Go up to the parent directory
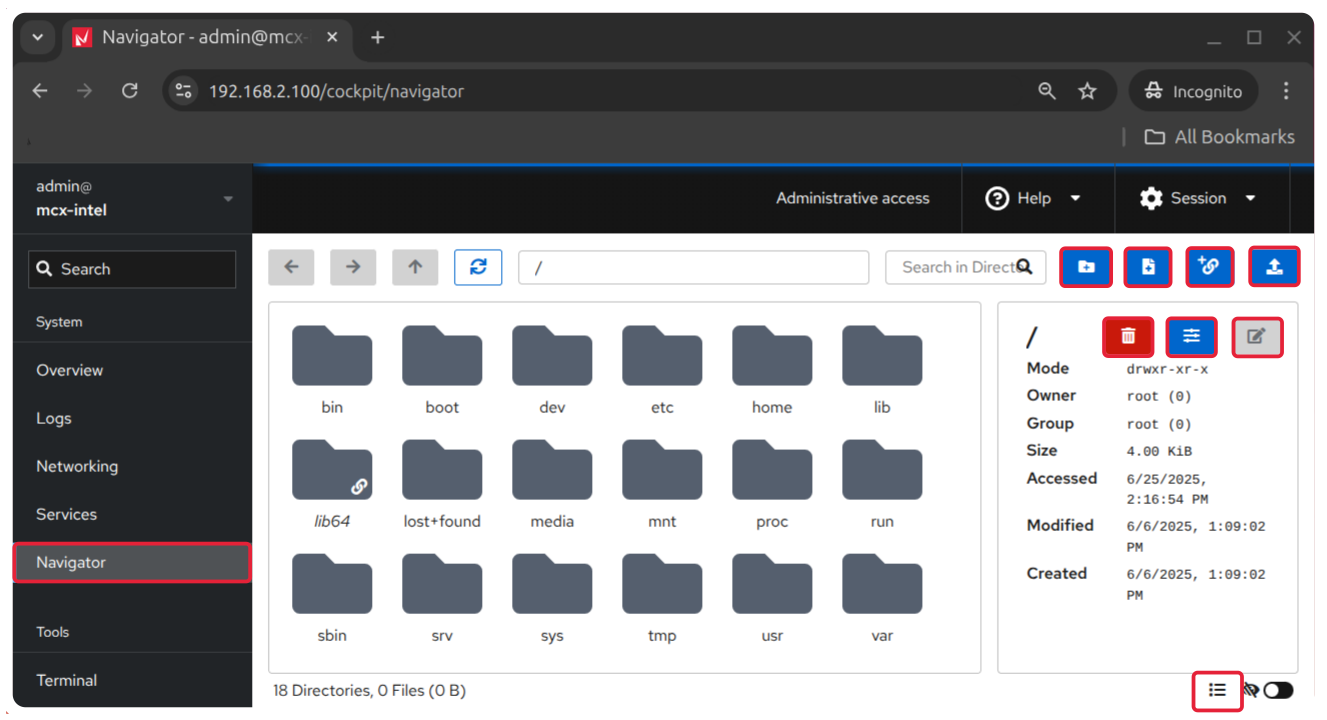The image size is (1327, 720). tap(415, 267)
